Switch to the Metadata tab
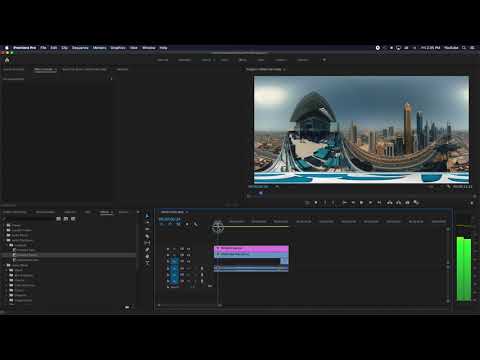Screen dimensions: 480x360 [x=122, y=69]
